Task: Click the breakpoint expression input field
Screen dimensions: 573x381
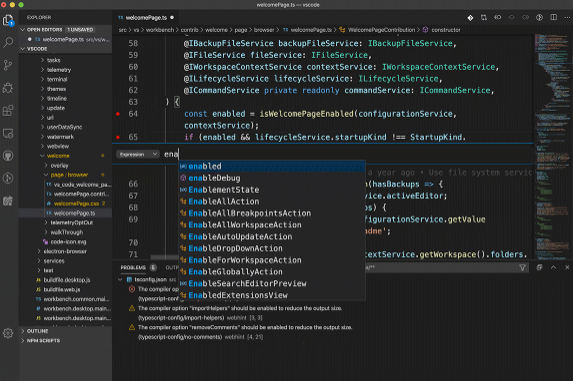Action: [x=347, y=155]
